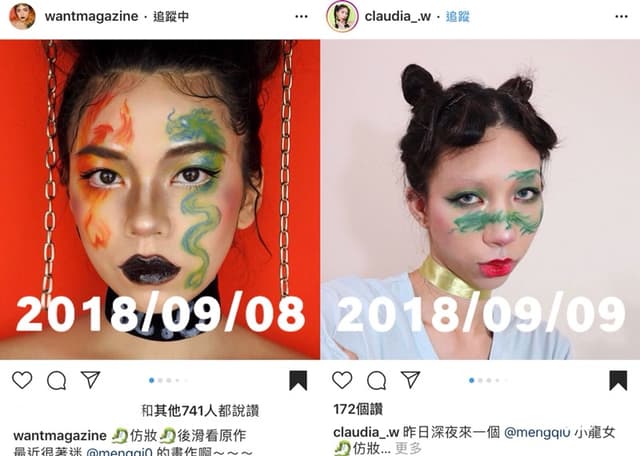Open the claudia_.w profile avatar
The width and height of the screenshot is (640, 456).
[342, 16]
